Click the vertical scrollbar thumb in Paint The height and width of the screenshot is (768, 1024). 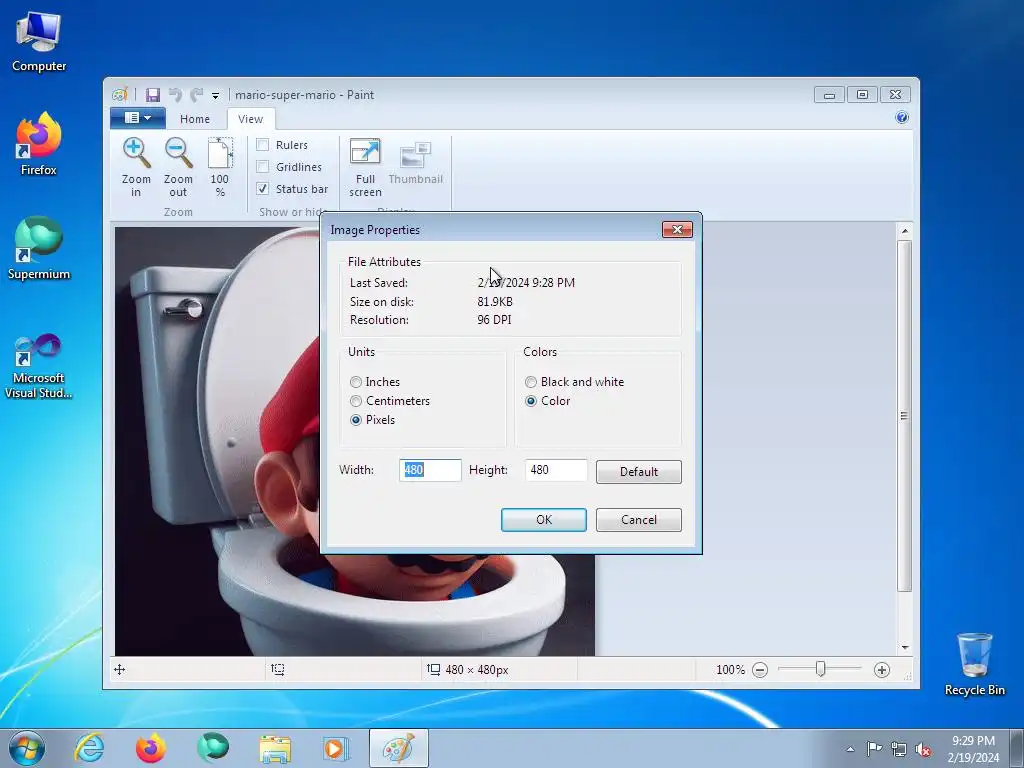coord(904,416)
